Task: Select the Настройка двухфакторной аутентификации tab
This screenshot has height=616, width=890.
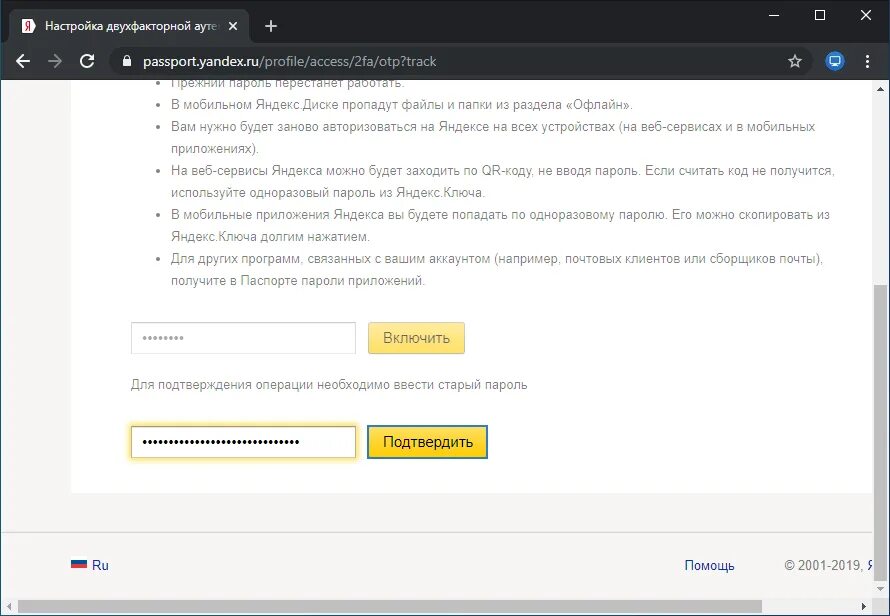Action: coord(129,26)
